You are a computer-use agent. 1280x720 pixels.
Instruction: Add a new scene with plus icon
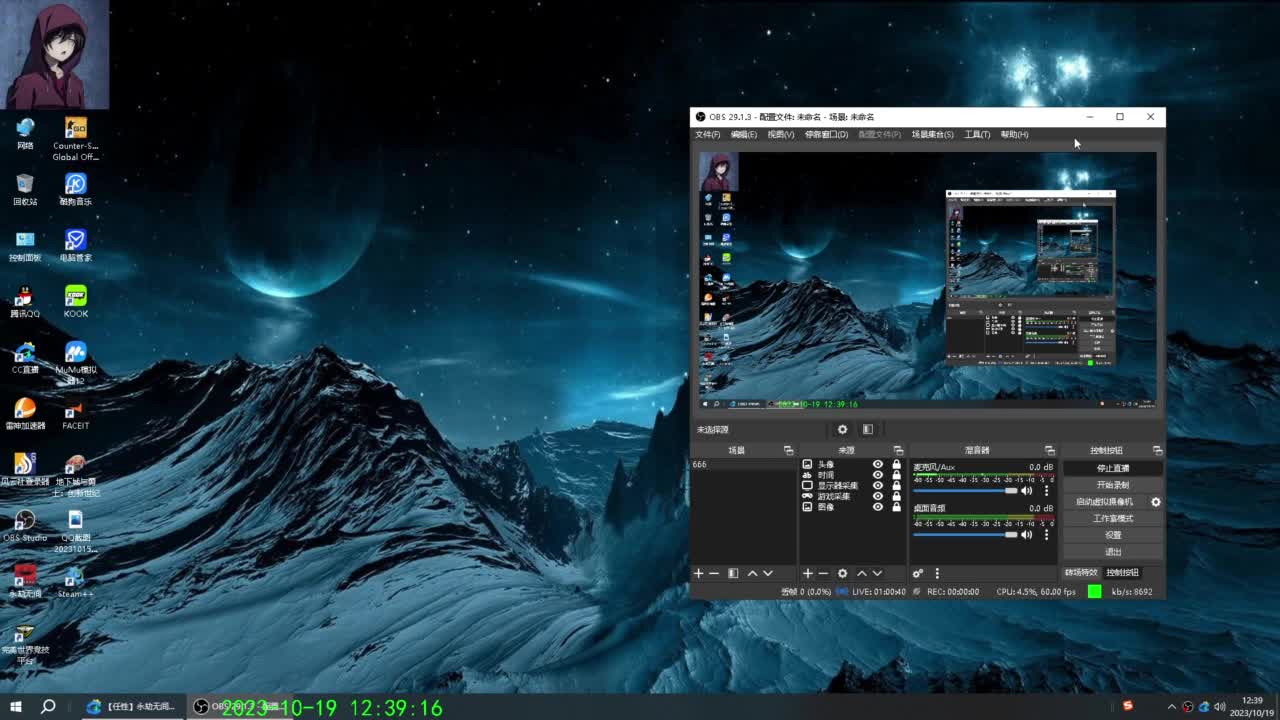coord(699,573)
